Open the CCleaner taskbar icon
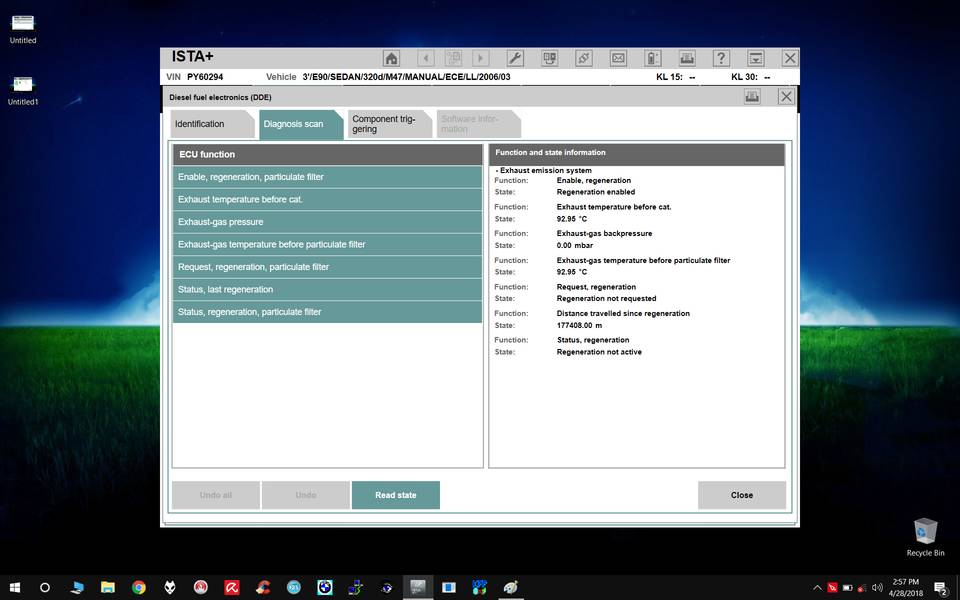This screenshot has width=960, height=600. click(263, 588)
